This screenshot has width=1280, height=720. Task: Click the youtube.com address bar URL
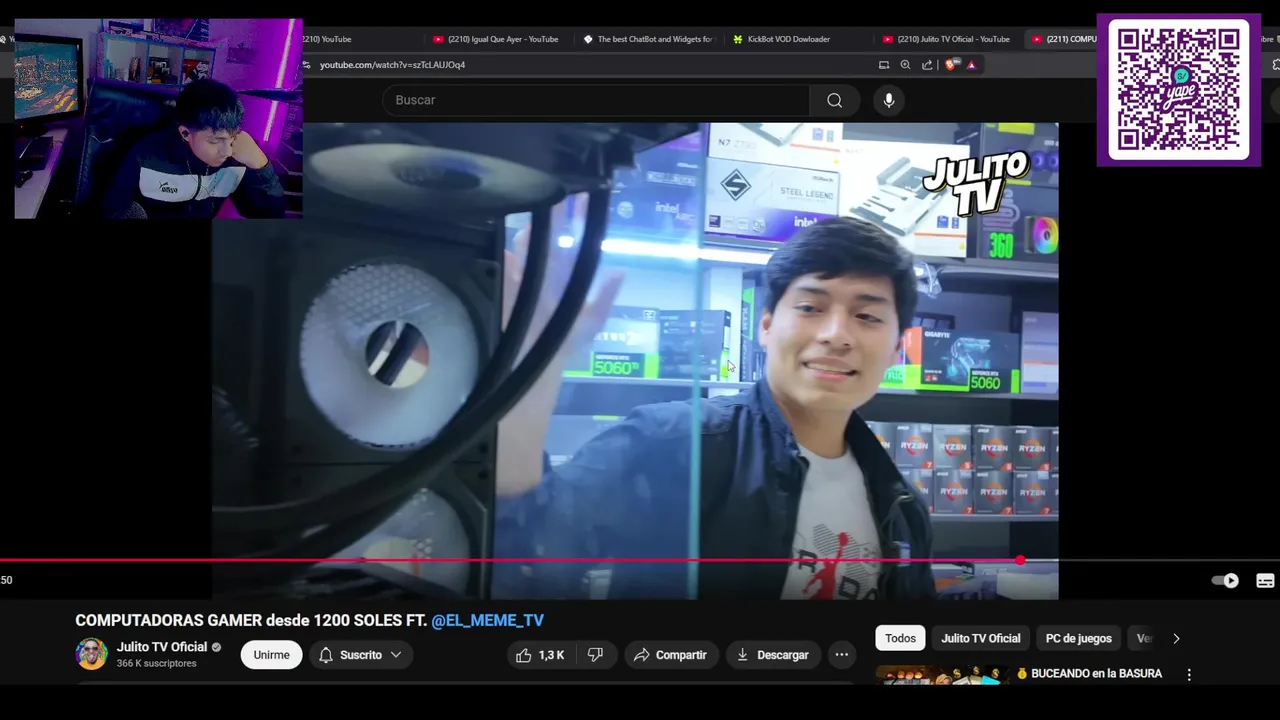coord(392,65)
